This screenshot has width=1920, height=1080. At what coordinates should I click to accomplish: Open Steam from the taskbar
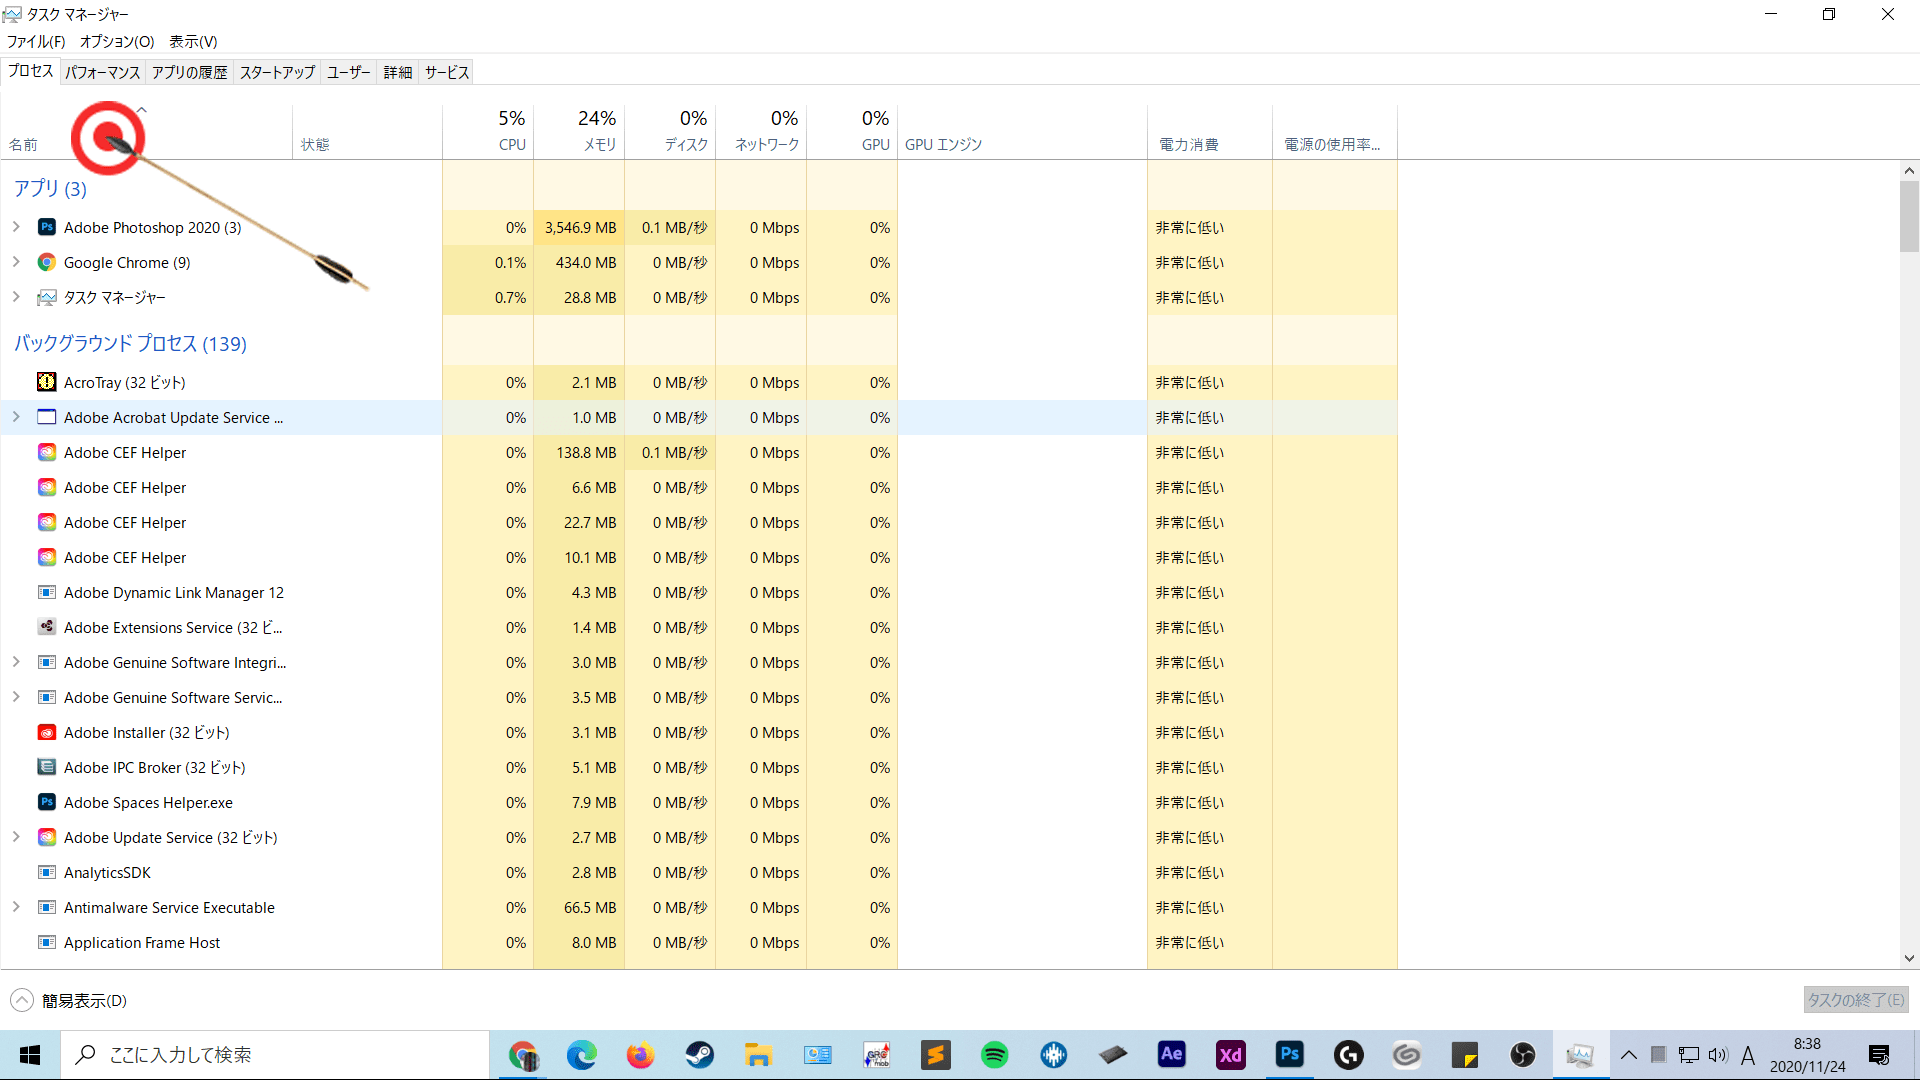(700, 1055)
